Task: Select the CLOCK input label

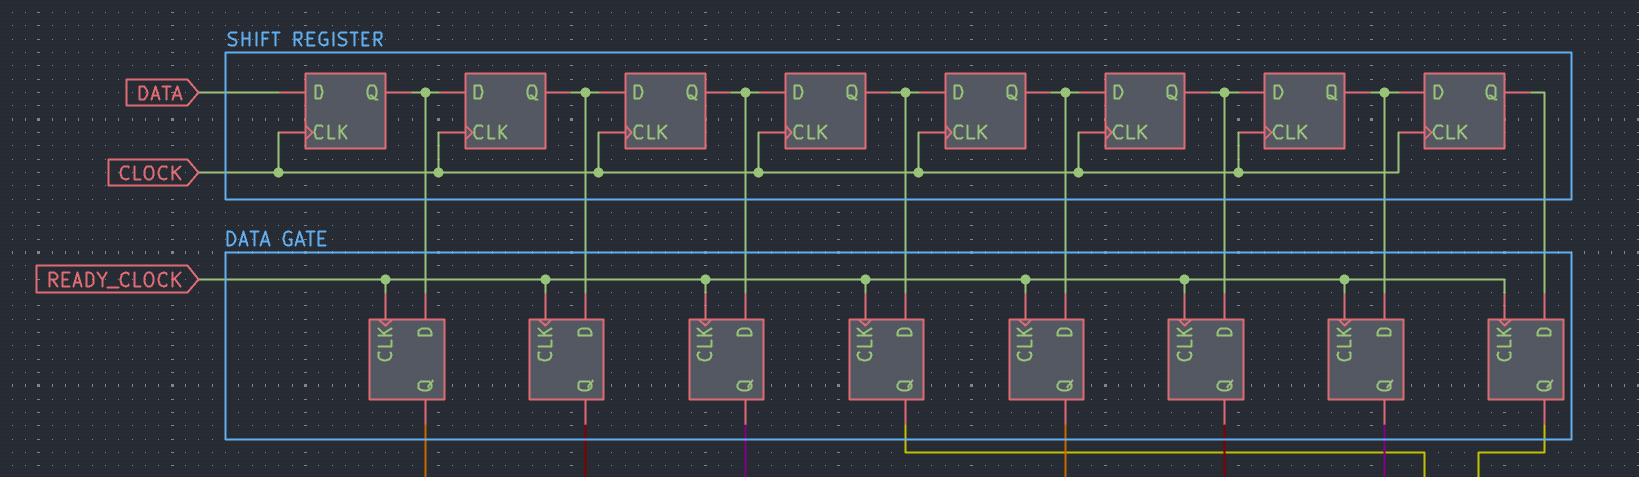Action: click(153, 173)
